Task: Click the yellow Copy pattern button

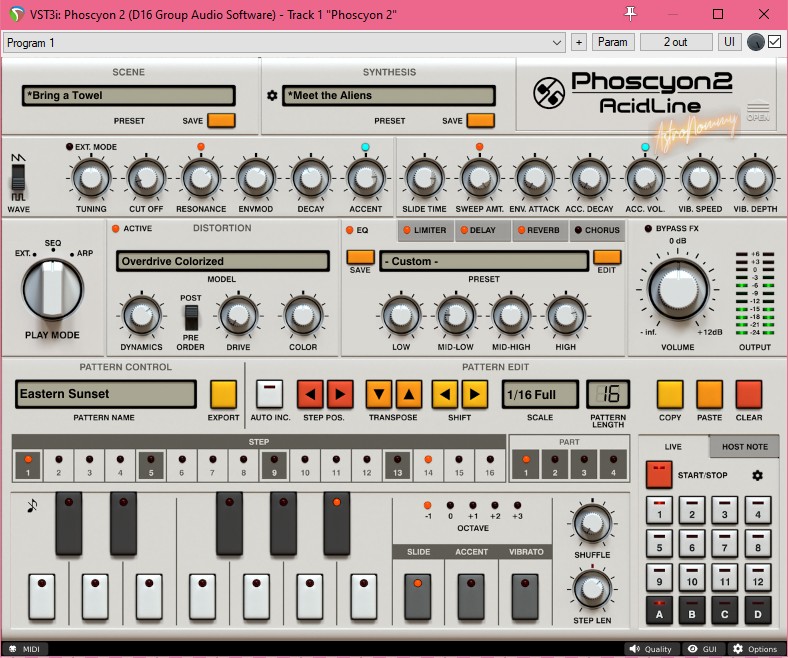Action: tap(670, 394)
